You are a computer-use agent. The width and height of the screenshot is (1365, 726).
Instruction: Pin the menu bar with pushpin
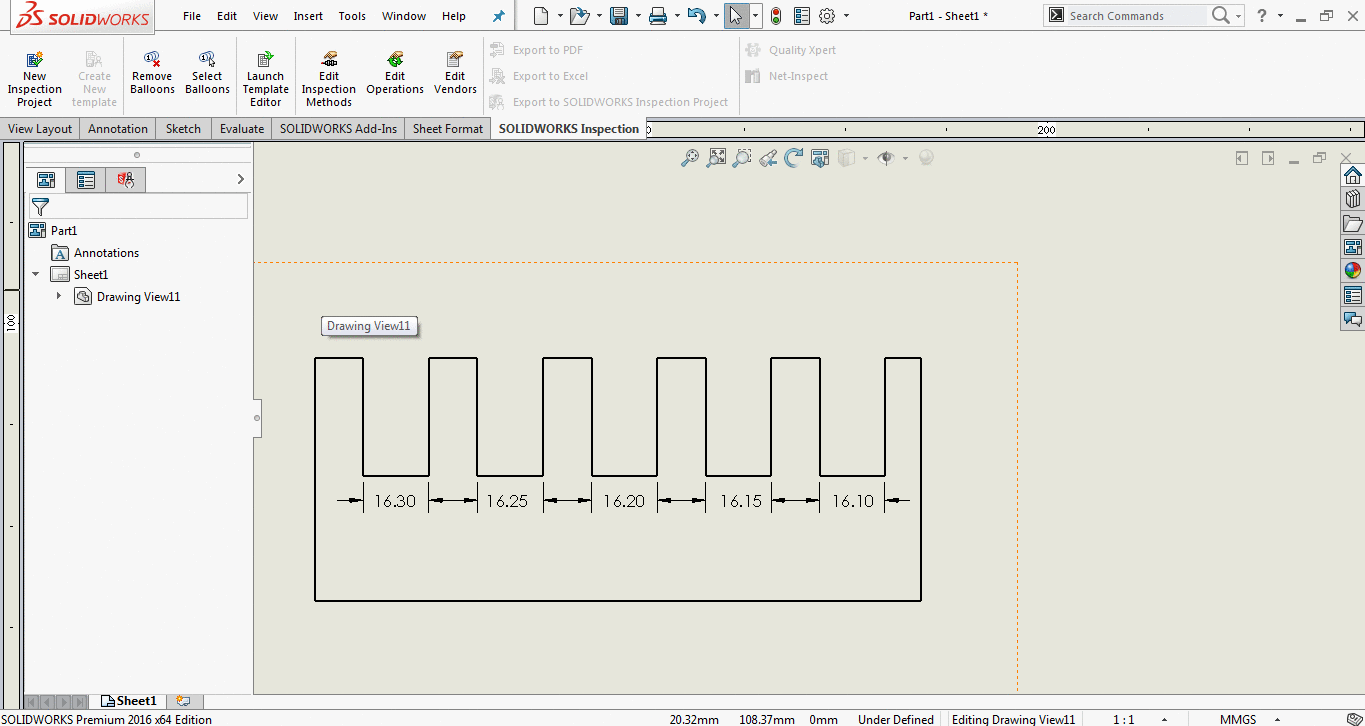point(499,16)
